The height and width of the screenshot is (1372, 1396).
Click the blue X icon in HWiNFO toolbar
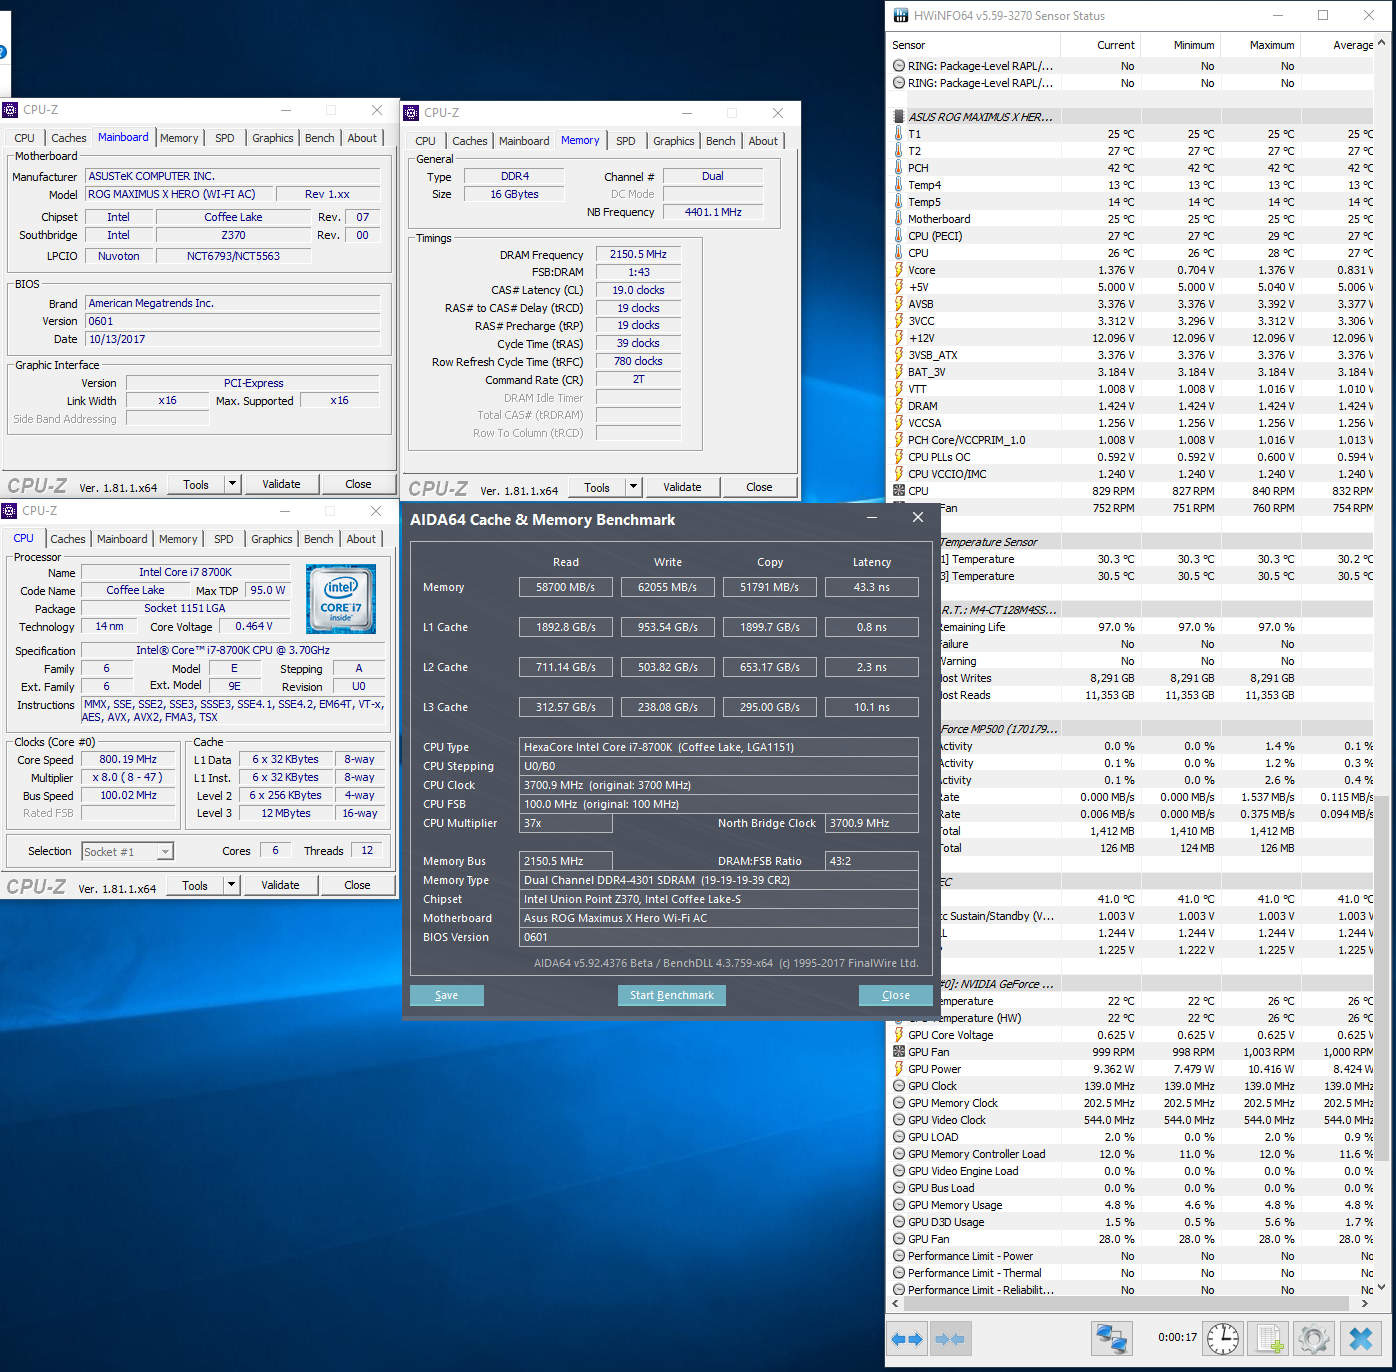(x=1361, y=1339)
